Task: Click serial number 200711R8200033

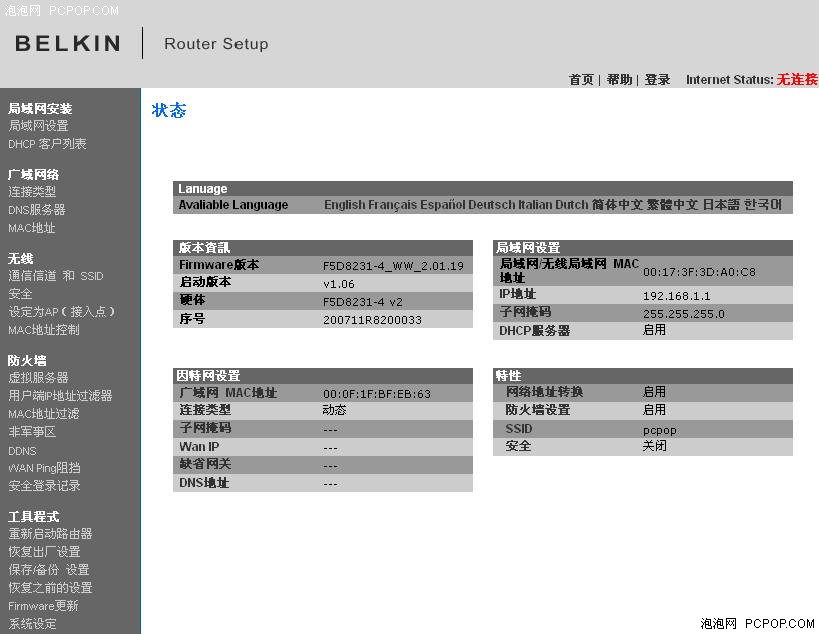Action: coord(372,320)
